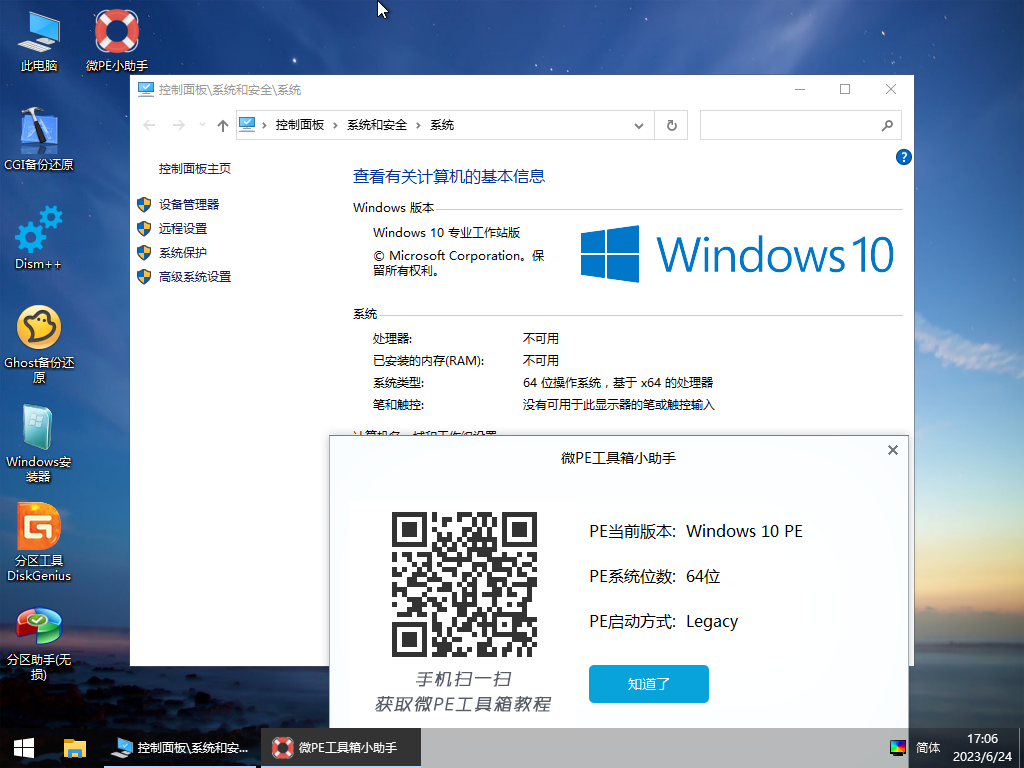1024x768 pixels.
Task: Expand the address bar history dropdown
Action: pyautogui.click(x=639, y=125)
